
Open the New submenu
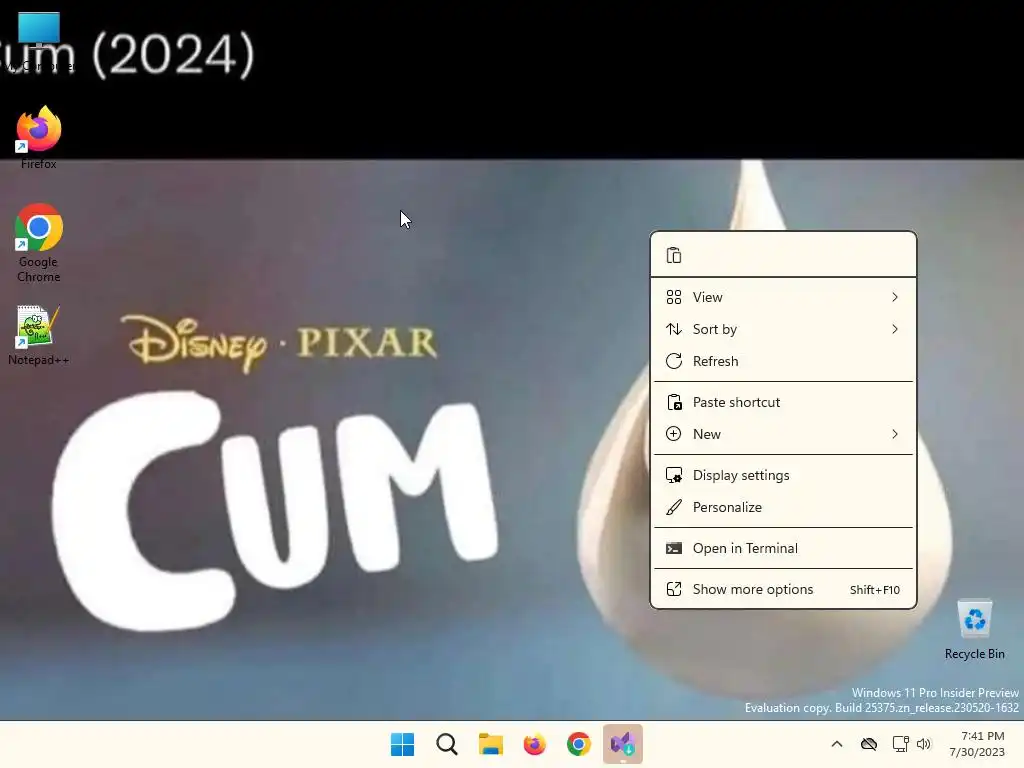coord(783,434)
